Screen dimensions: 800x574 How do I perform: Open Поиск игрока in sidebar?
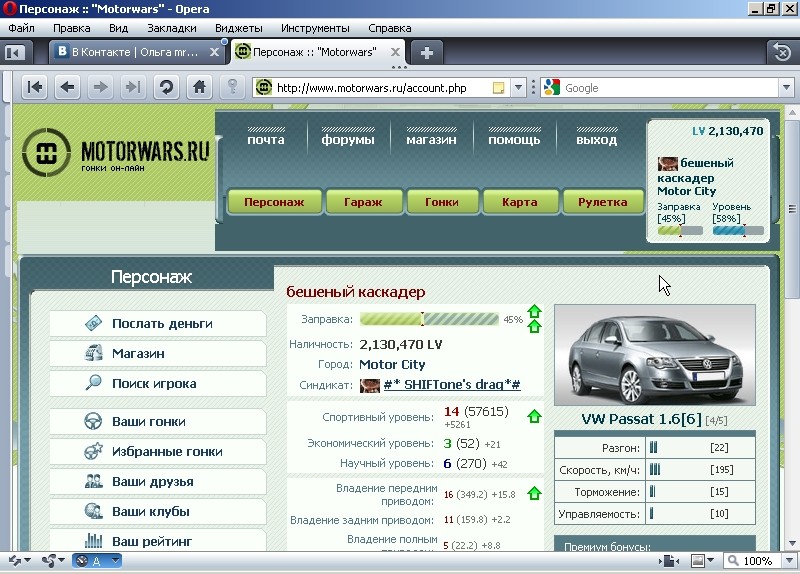click(158, 384)
